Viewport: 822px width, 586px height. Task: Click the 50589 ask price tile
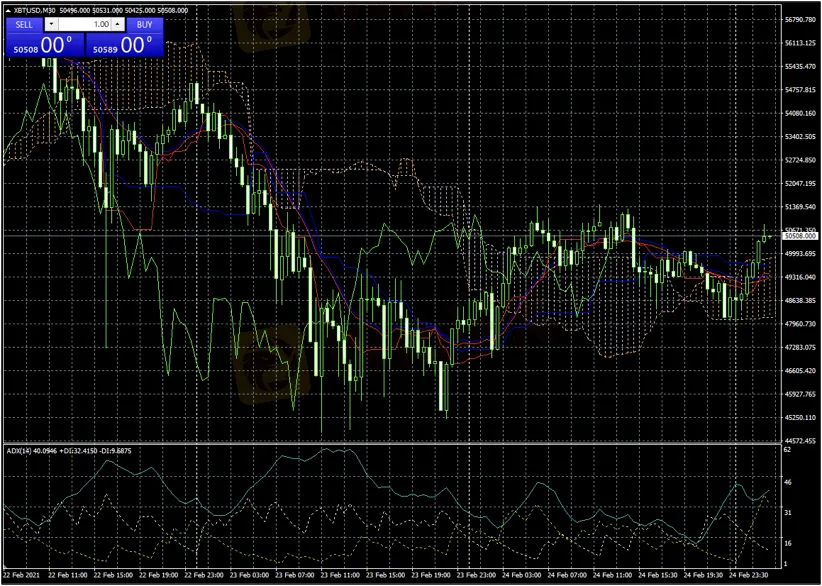(x=124, y=45)
